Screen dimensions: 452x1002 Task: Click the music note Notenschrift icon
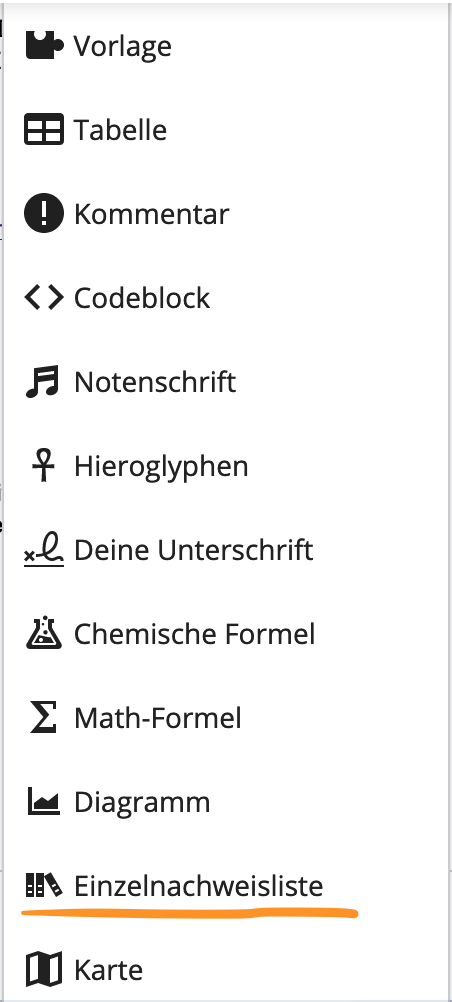tap(42, 382)
